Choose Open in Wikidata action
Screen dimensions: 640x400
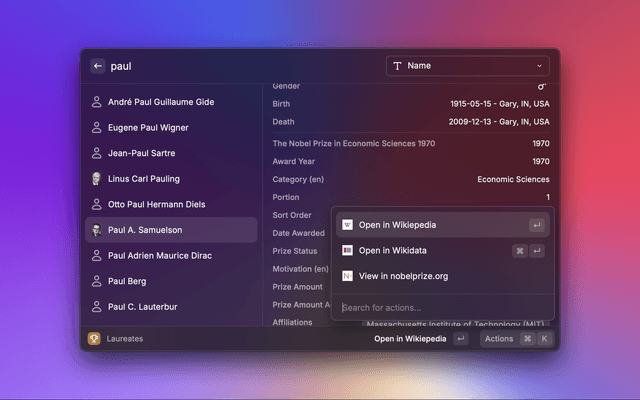point(392,250)
